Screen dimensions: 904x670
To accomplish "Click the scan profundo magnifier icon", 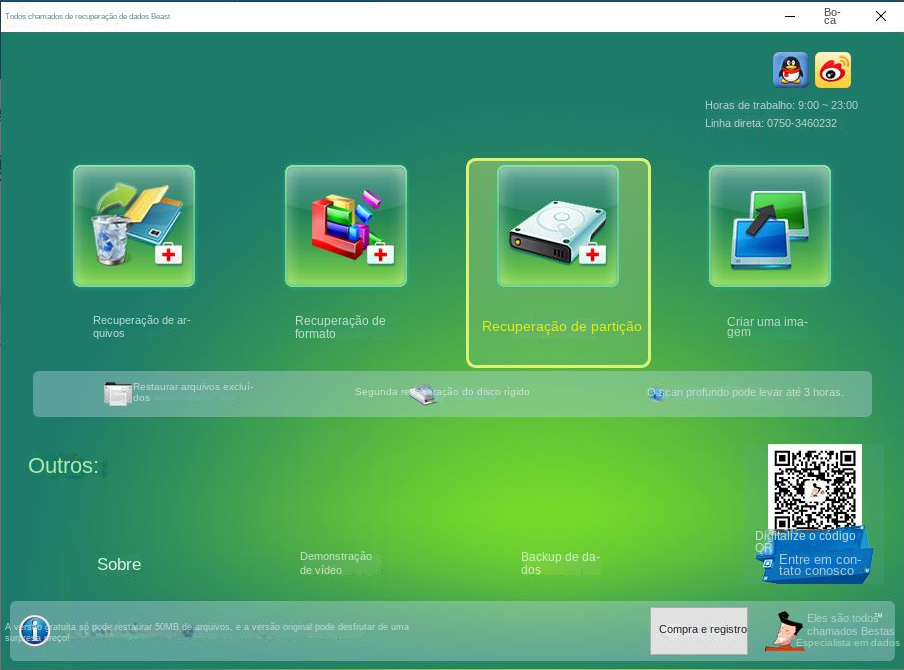I will click(657, 392).
